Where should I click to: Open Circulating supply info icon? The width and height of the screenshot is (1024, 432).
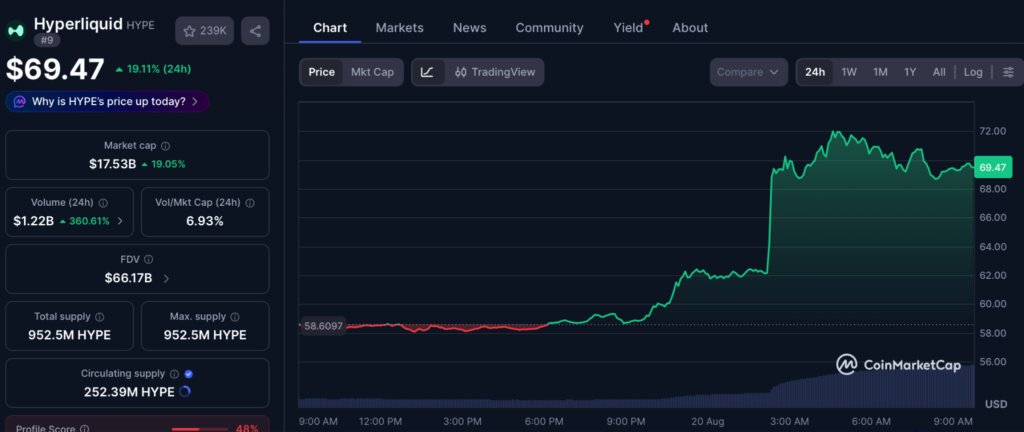174,374
